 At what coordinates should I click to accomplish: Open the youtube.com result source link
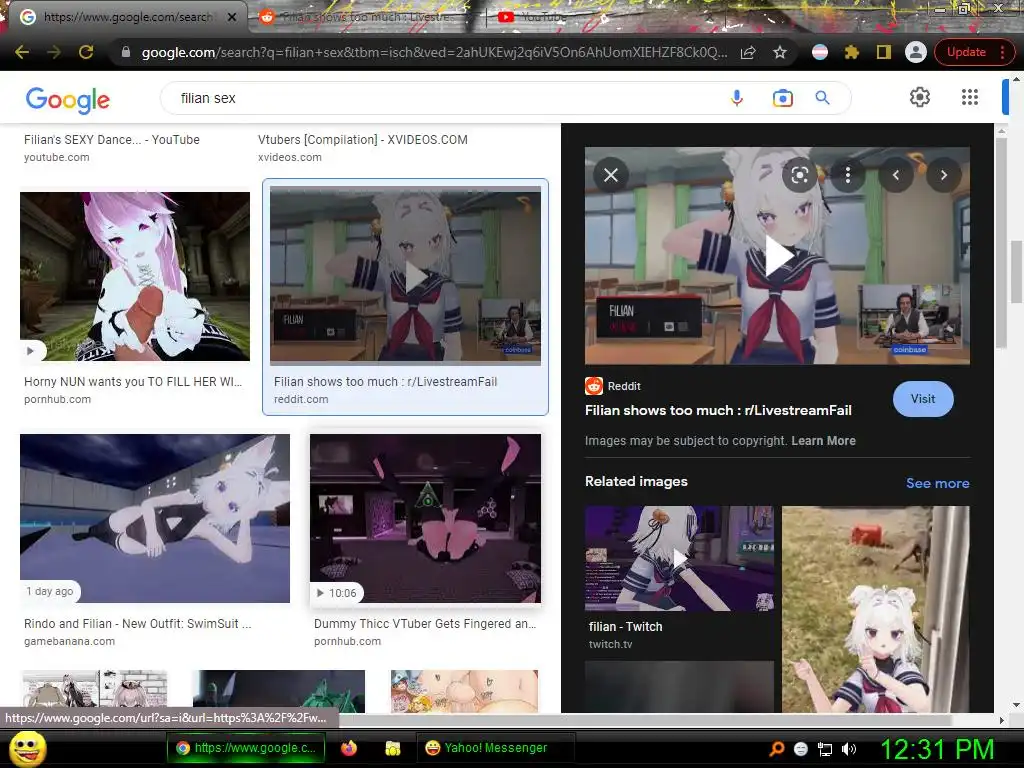click(56, 157)
